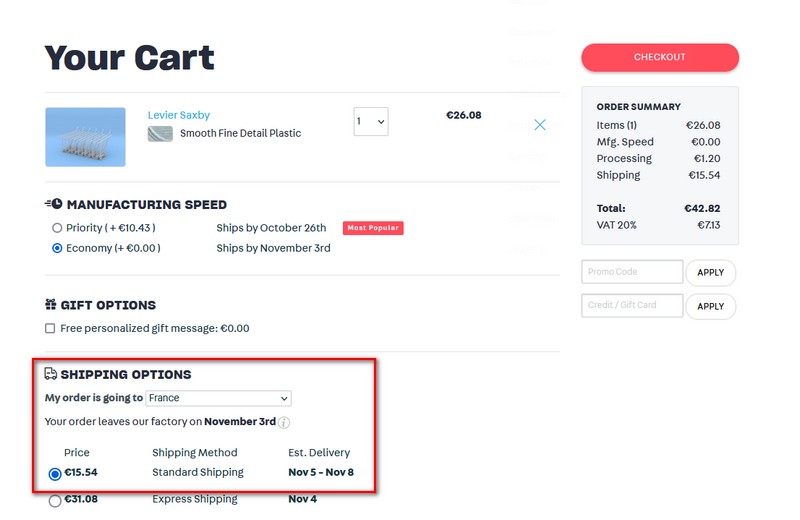The width and height of the screenshot is (800, 520).
Task: Click the shipping truck icon
Action: point(51,374)
